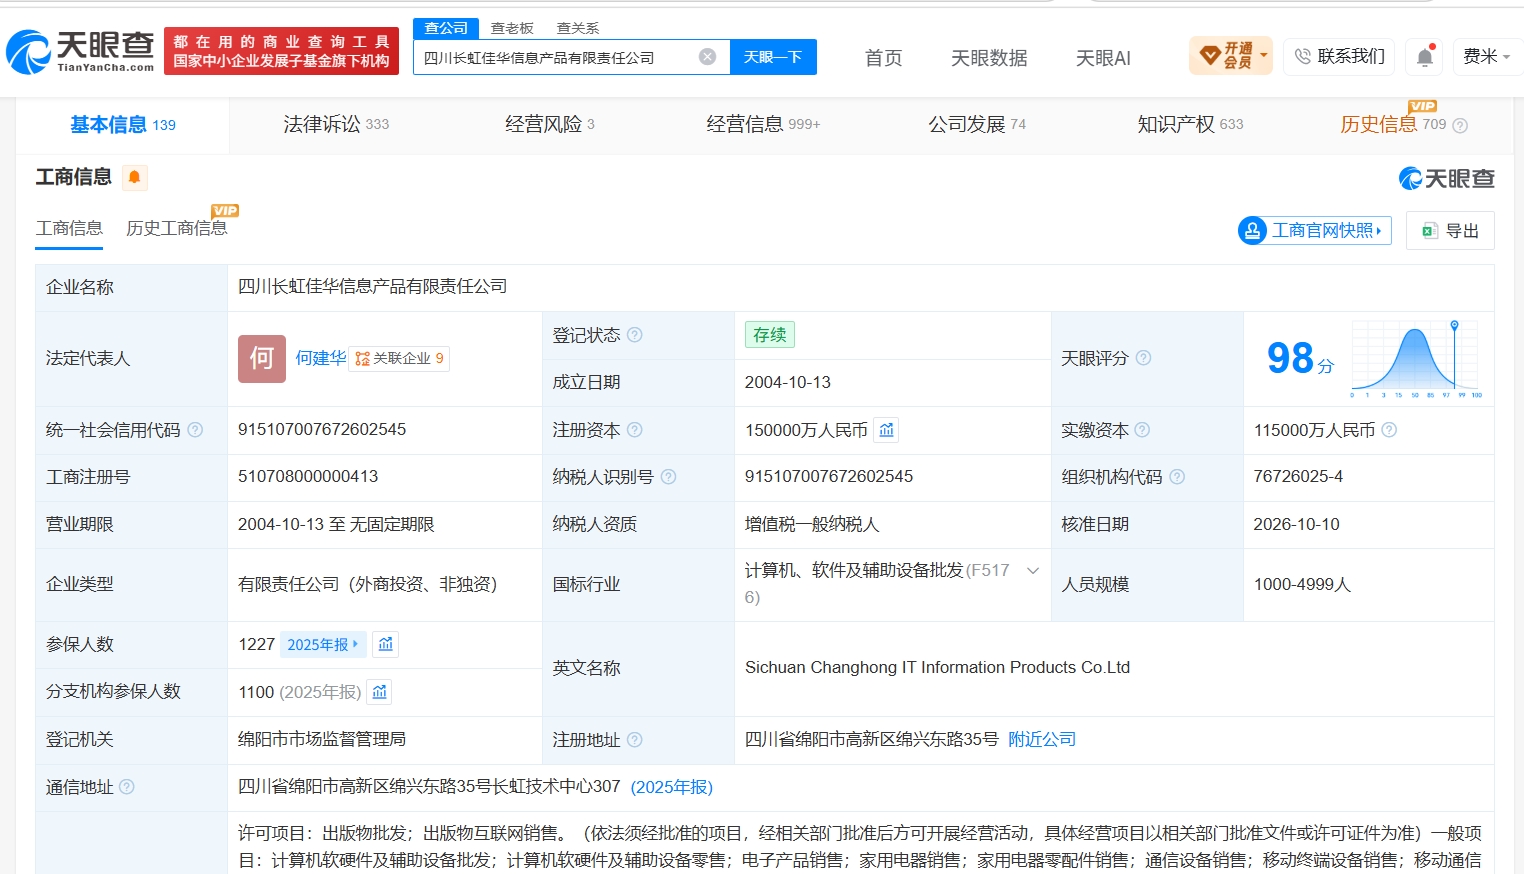Click the 何 avatar of legal representative
The height and width of the screenshot is (874, 1524).
(262, 359)
